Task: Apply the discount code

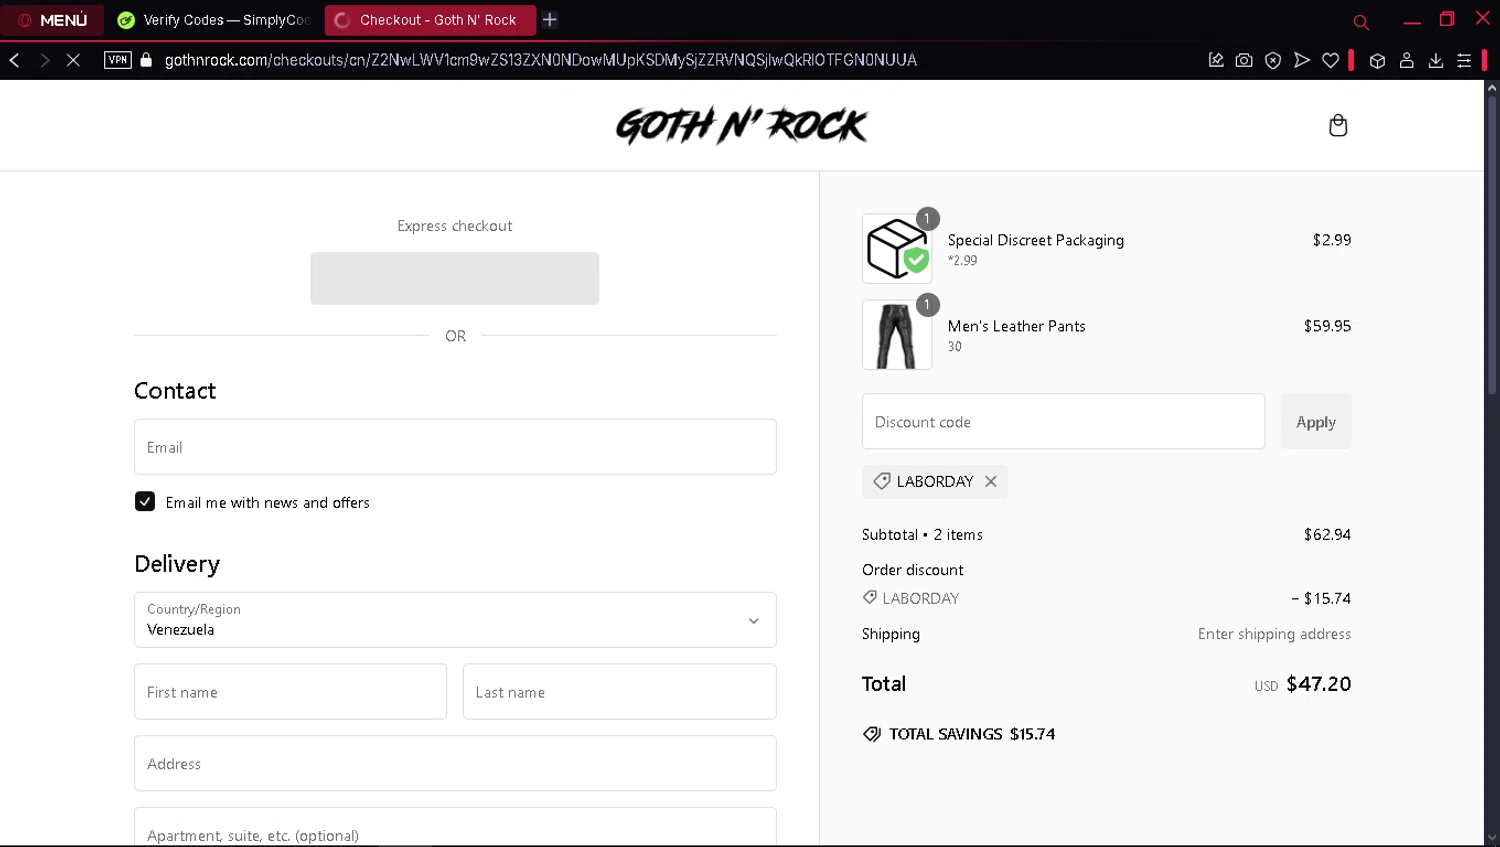Action: pyautogui.click(x=1316, y=421)
